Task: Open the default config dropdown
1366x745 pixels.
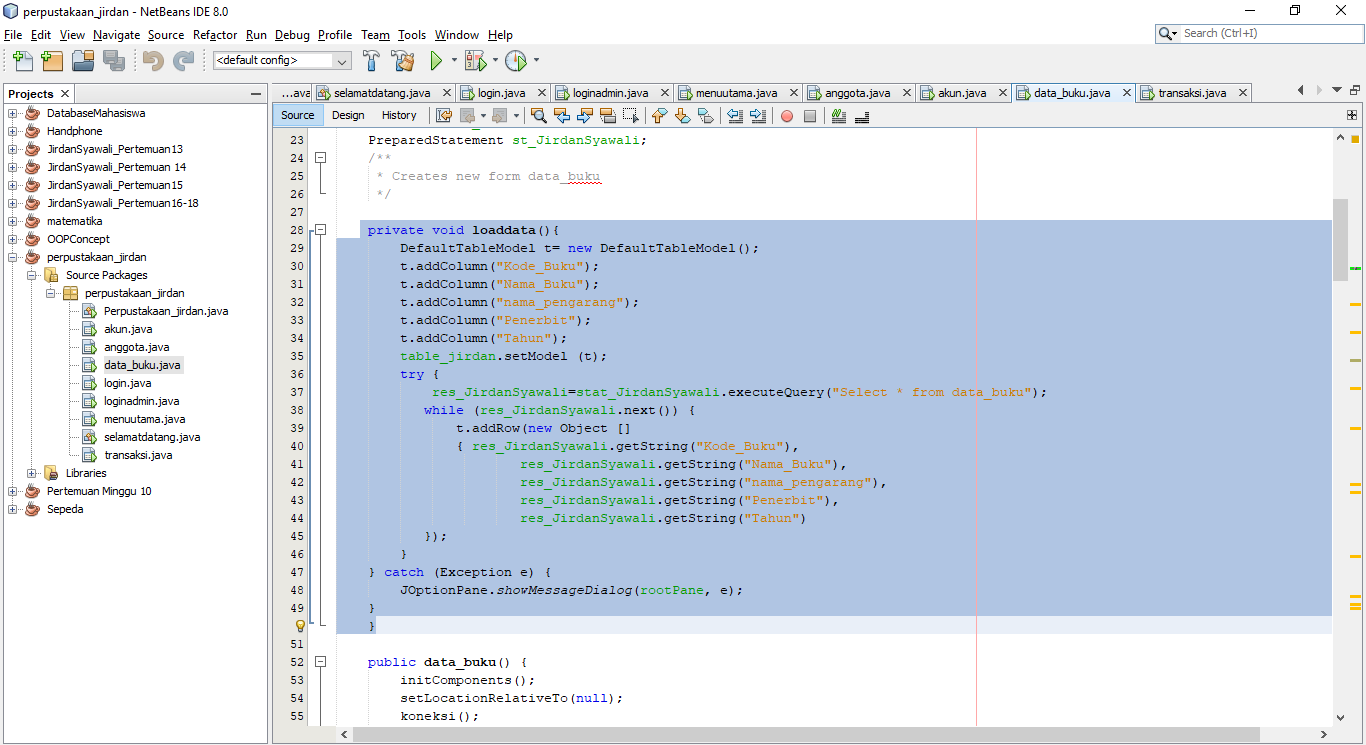Action: 340,61
